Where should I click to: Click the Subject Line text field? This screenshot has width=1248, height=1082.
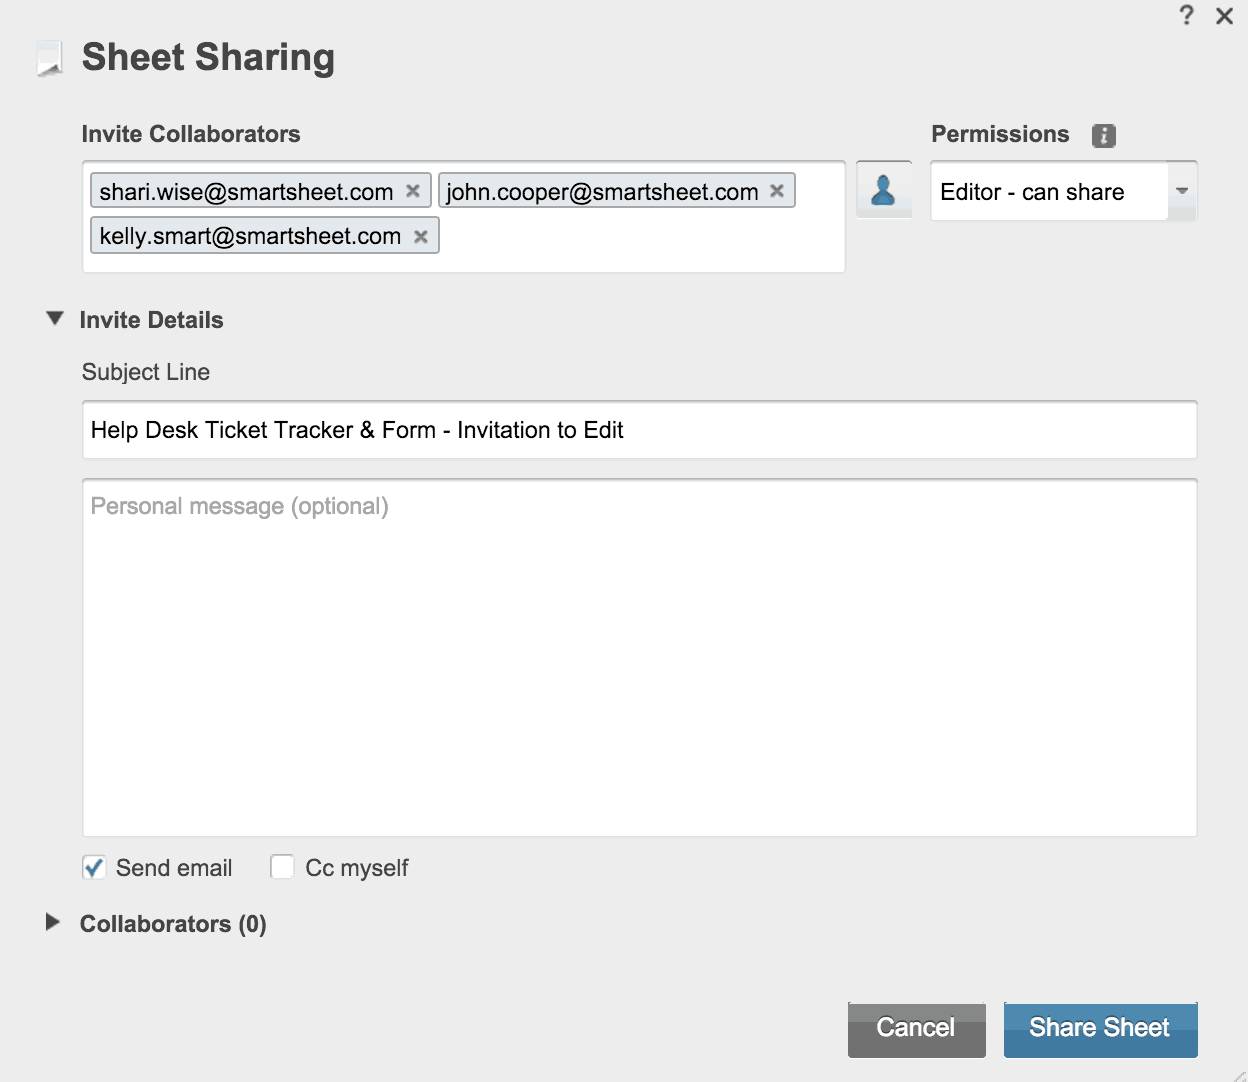639,430
